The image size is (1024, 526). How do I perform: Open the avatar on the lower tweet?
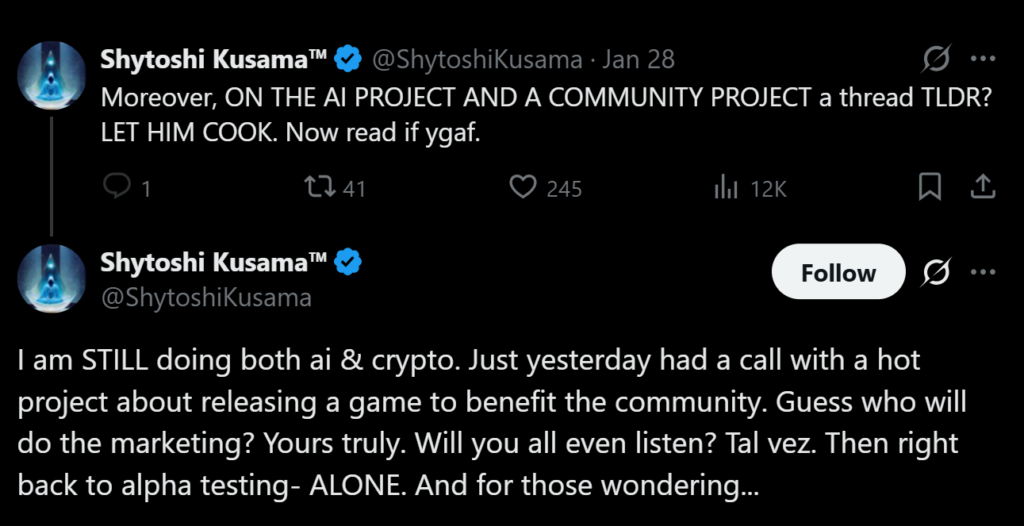[x=52, y=277]
